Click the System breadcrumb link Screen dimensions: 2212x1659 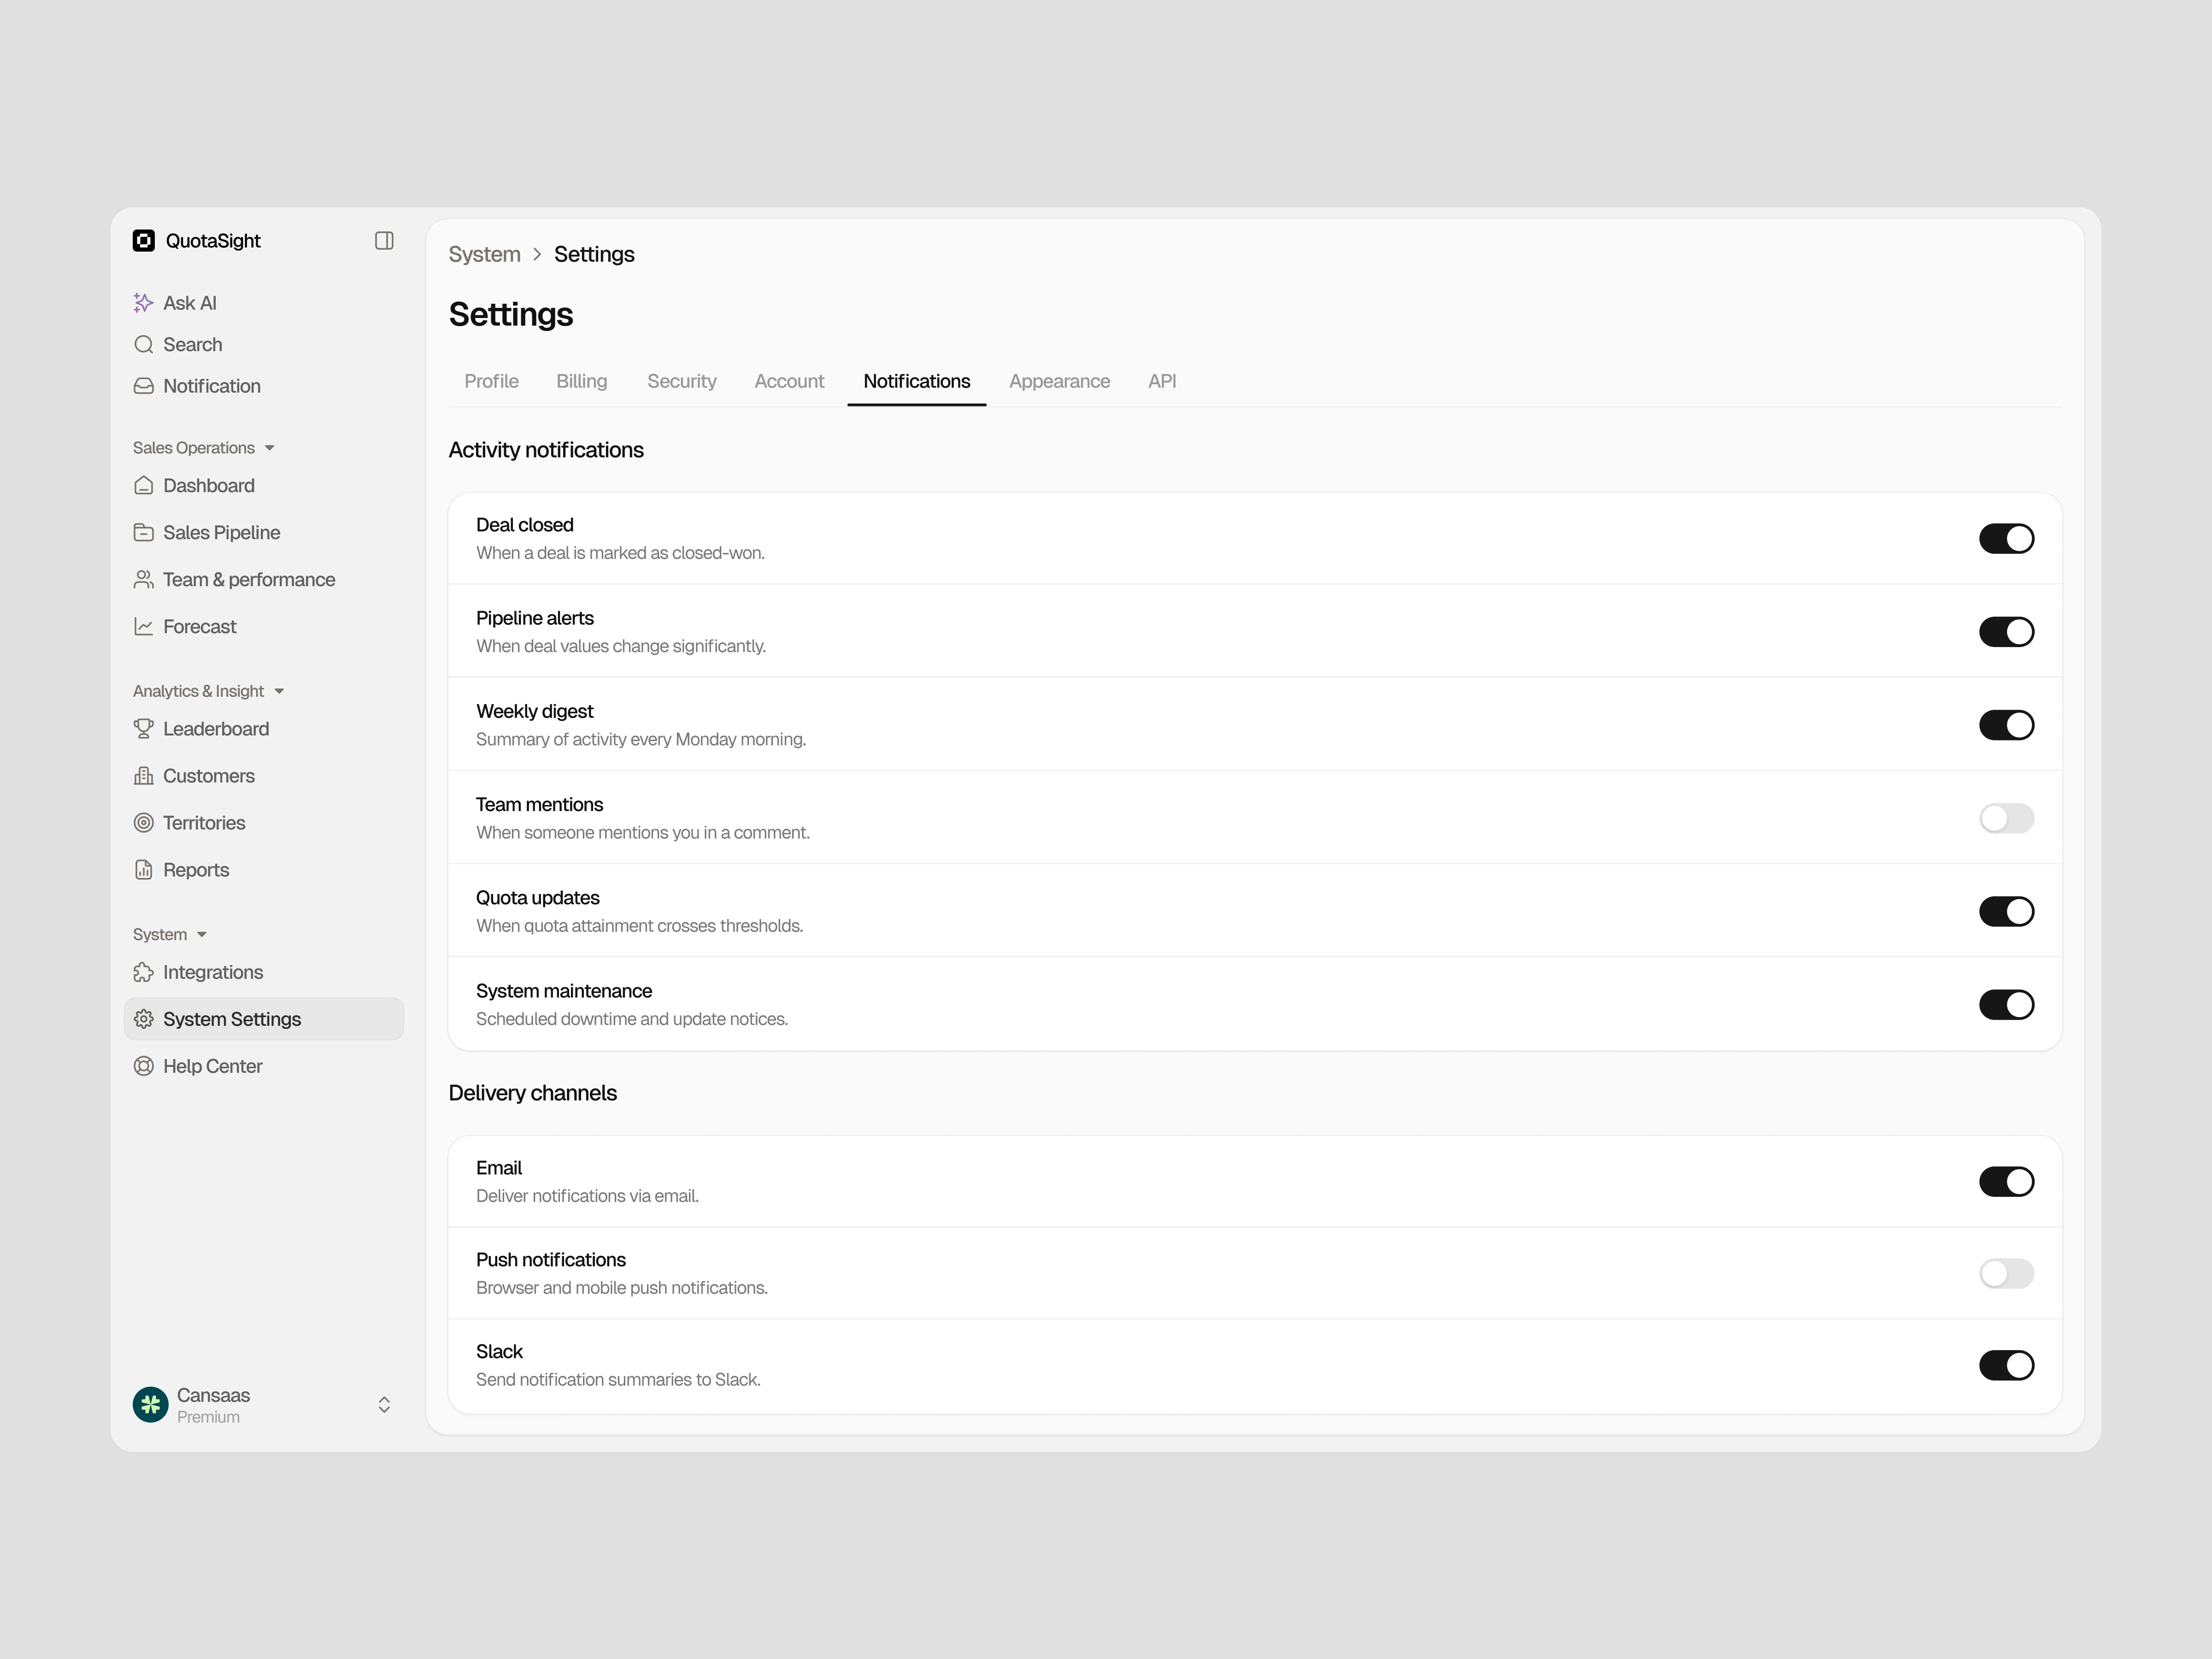(484, 254)
